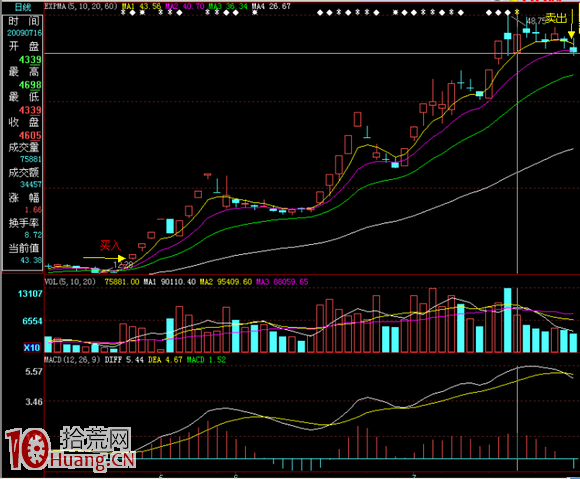
Task: Click the 48.75 high price label
Action: pyautogui.click(x=536, y=21)
